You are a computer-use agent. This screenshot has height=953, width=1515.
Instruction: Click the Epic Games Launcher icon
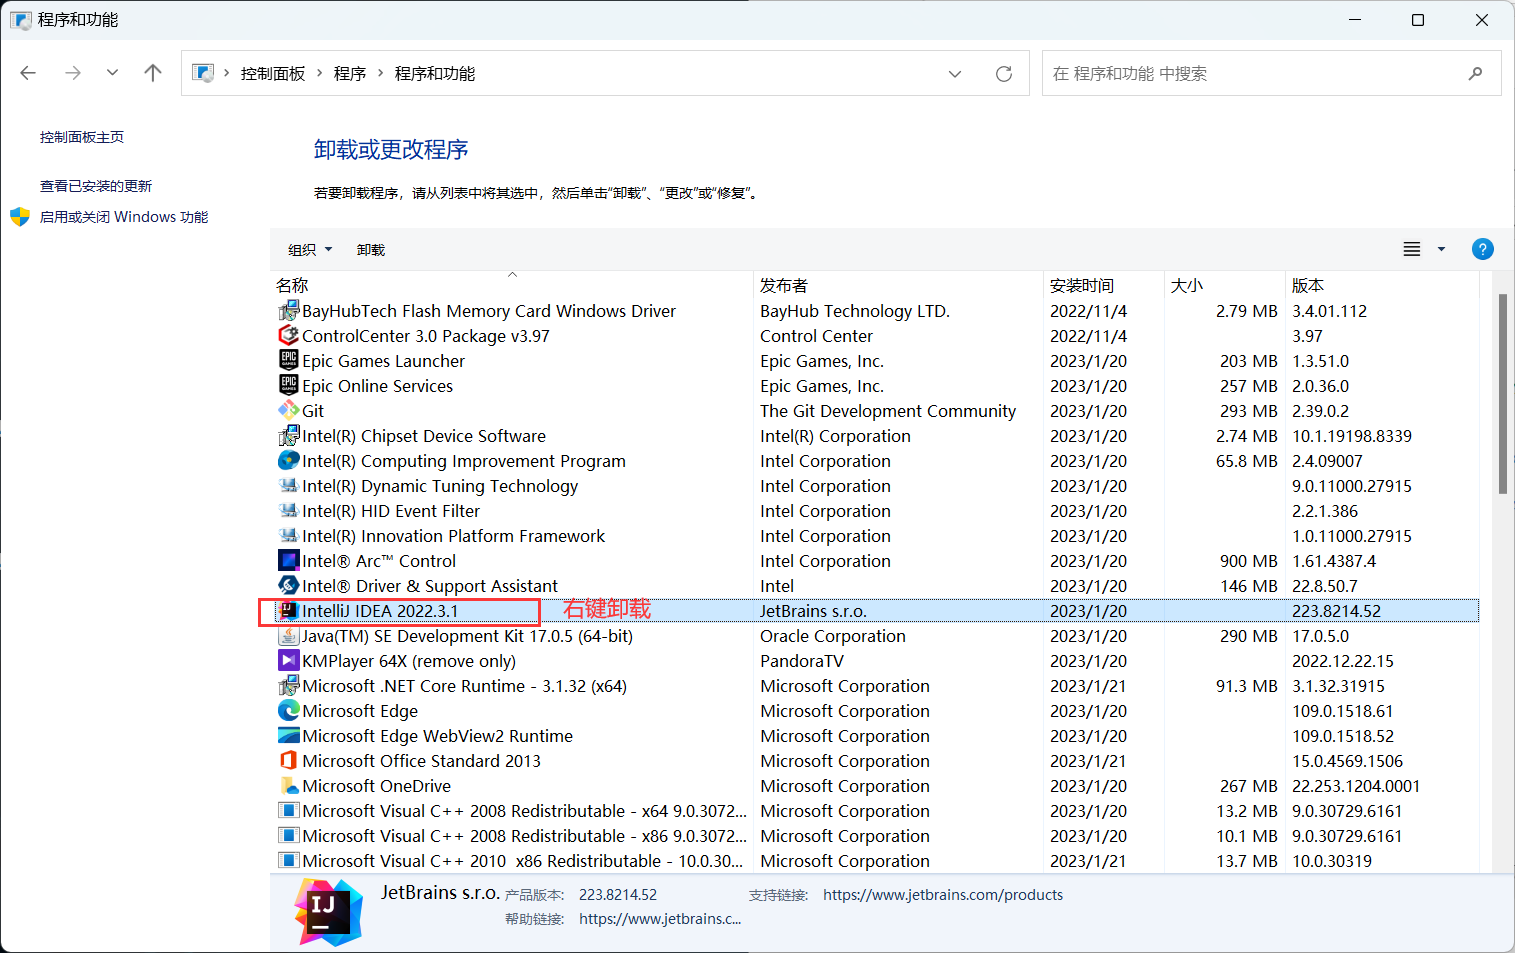[x=289, y=360]
